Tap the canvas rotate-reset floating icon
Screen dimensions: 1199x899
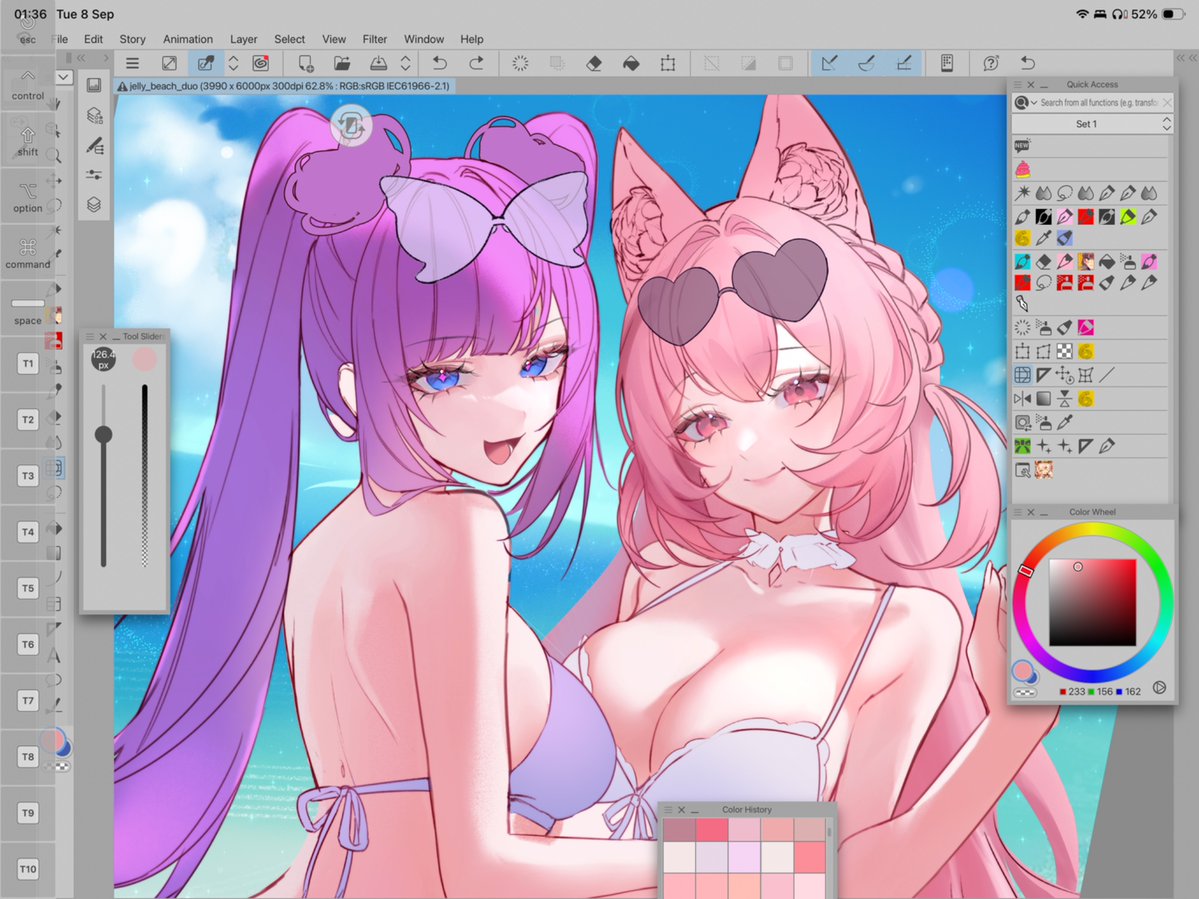point(351,125)
